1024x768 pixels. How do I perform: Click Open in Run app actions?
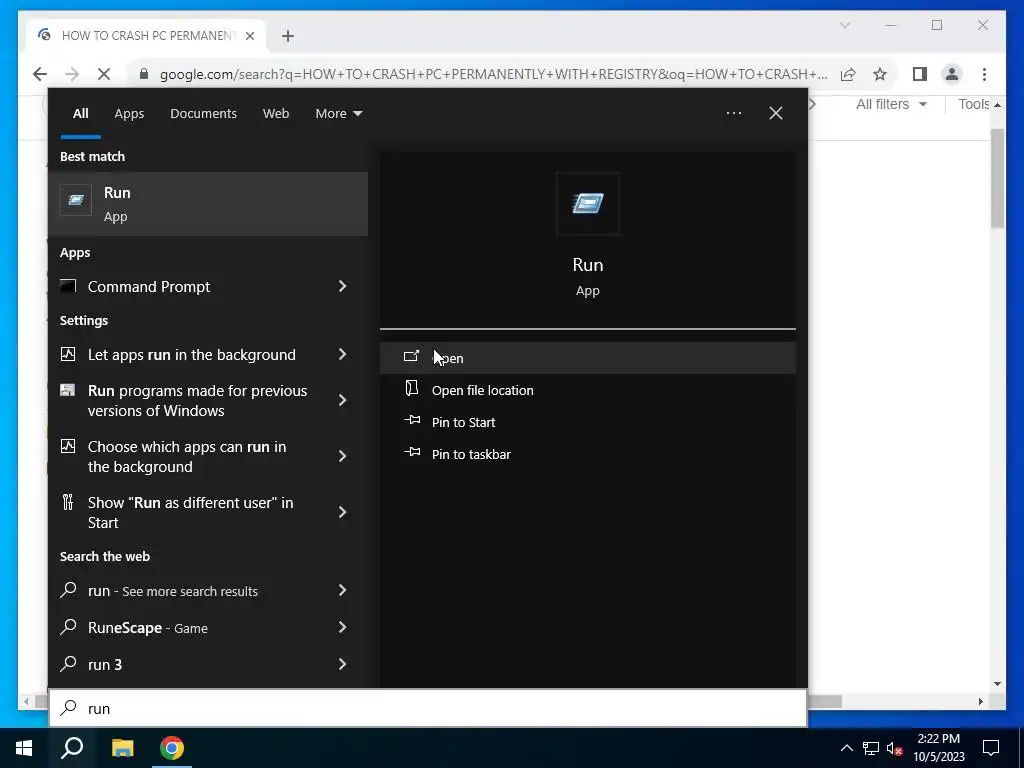pyautogui.click(x=588, y=358)
